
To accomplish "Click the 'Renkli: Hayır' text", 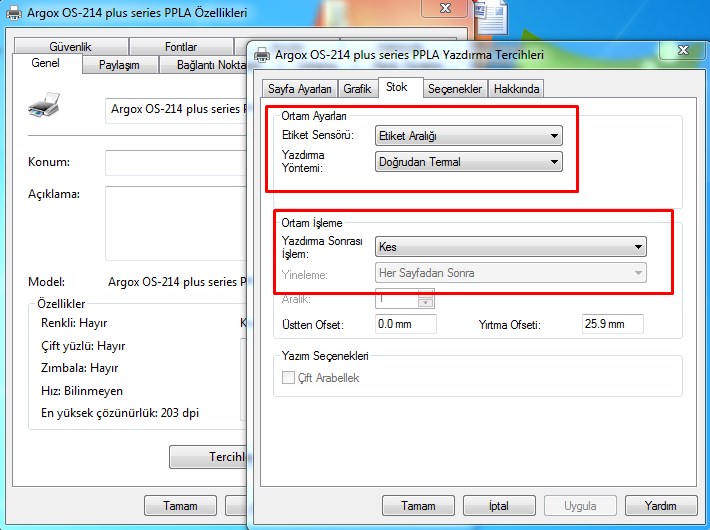I will click(74, 323).
